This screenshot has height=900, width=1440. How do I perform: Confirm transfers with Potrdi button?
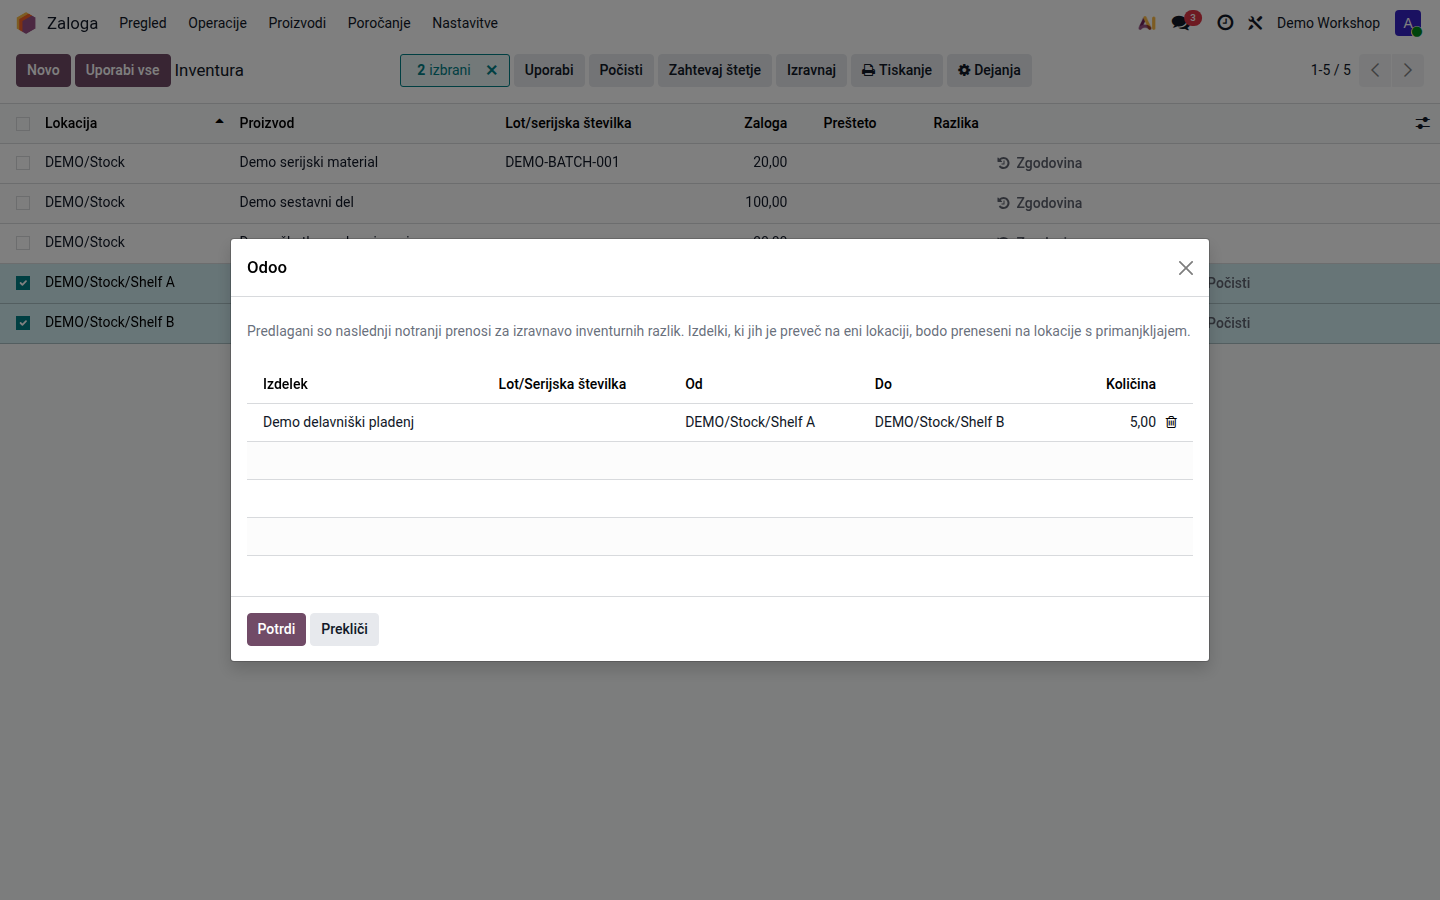(276, 629)
